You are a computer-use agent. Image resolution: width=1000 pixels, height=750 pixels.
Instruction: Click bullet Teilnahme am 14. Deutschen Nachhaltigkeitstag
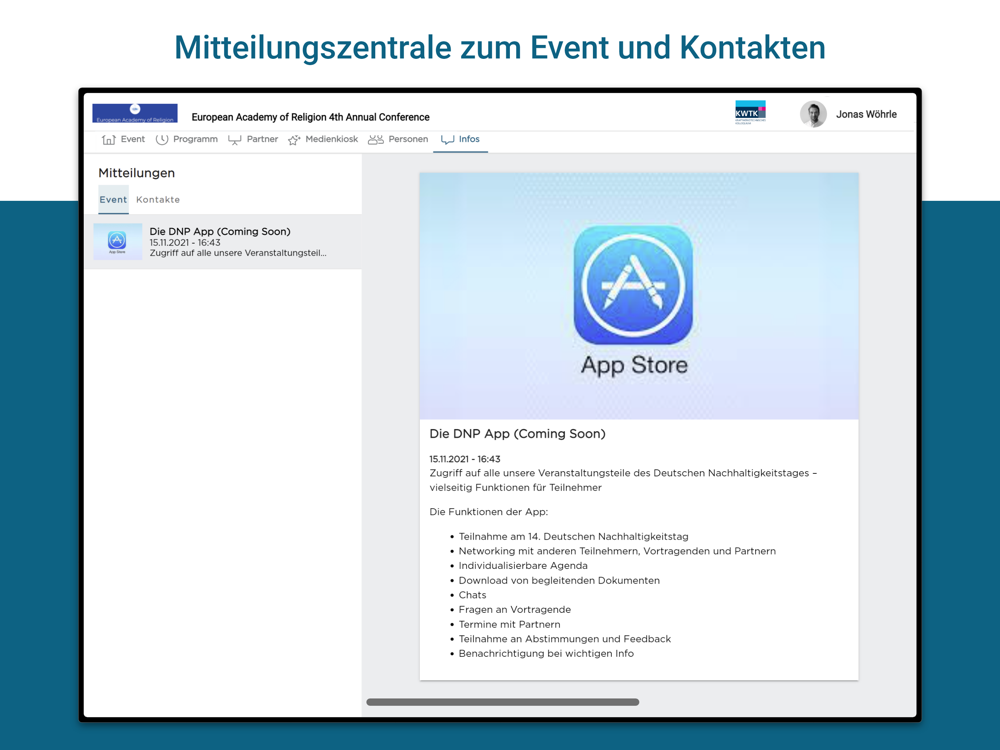coord(573,537)
